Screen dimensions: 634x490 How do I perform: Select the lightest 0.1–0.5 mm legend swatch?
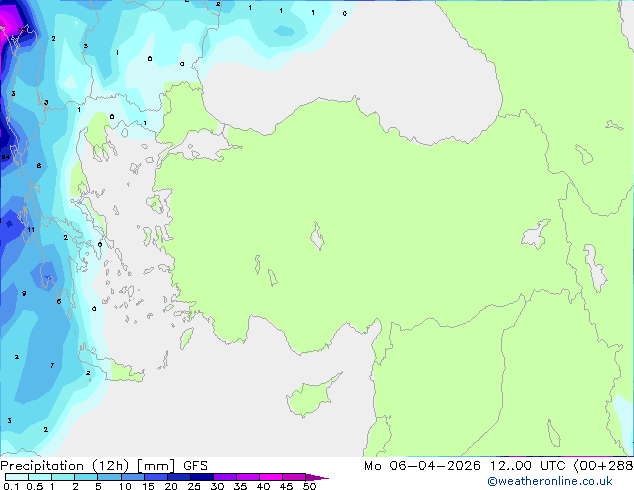tap(17, 477)
